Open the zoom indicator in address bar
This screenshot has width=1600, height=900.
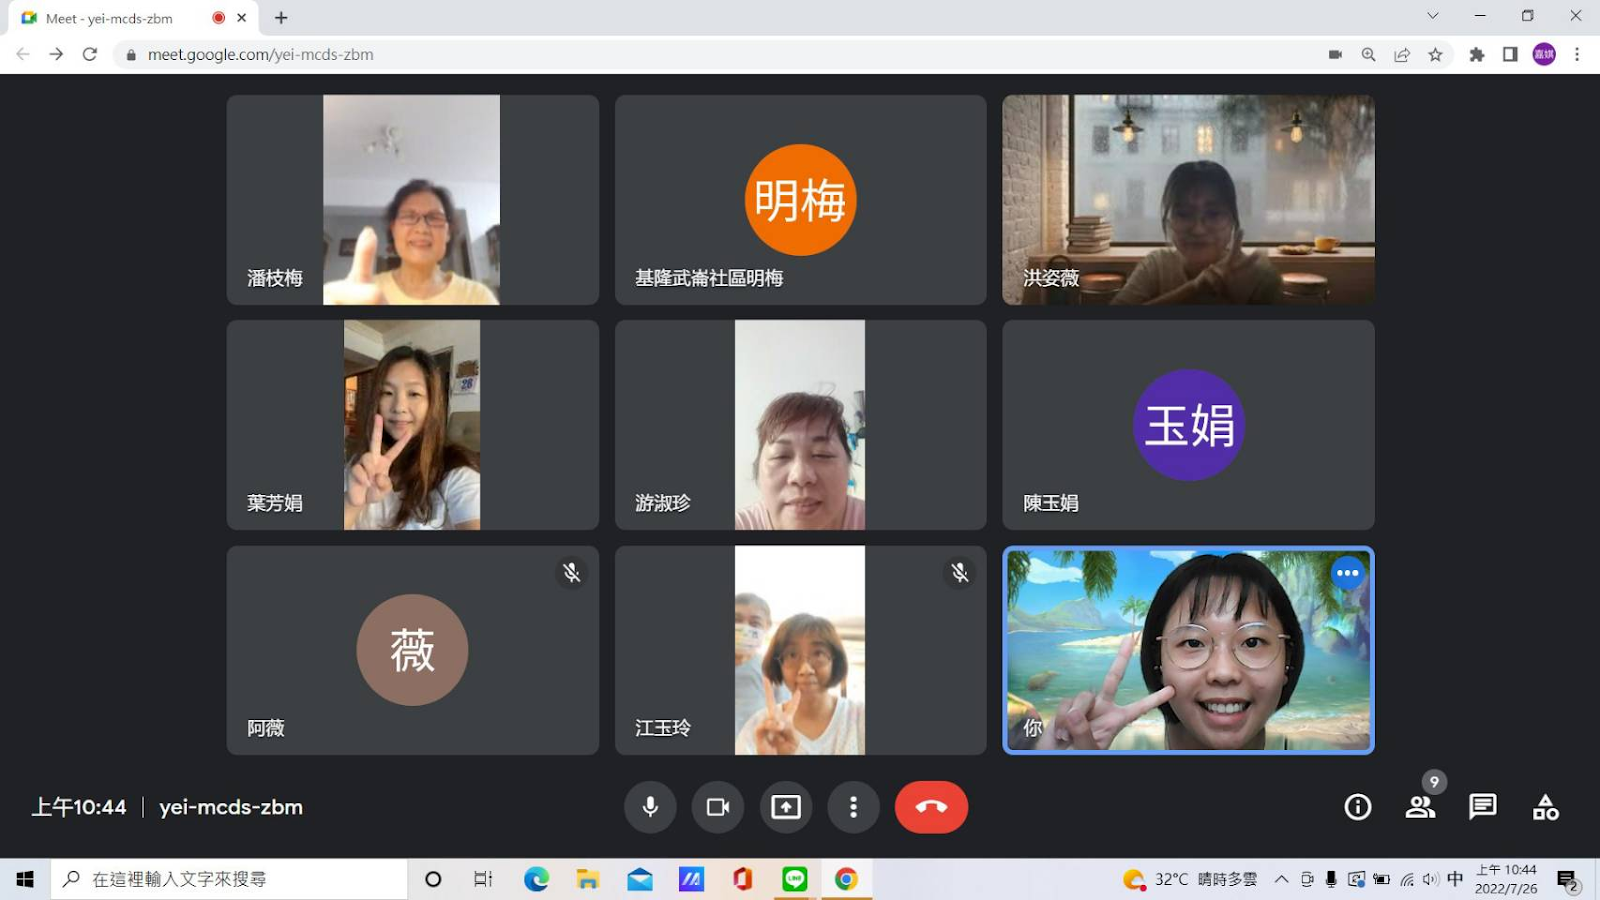tap(1368, 55)
